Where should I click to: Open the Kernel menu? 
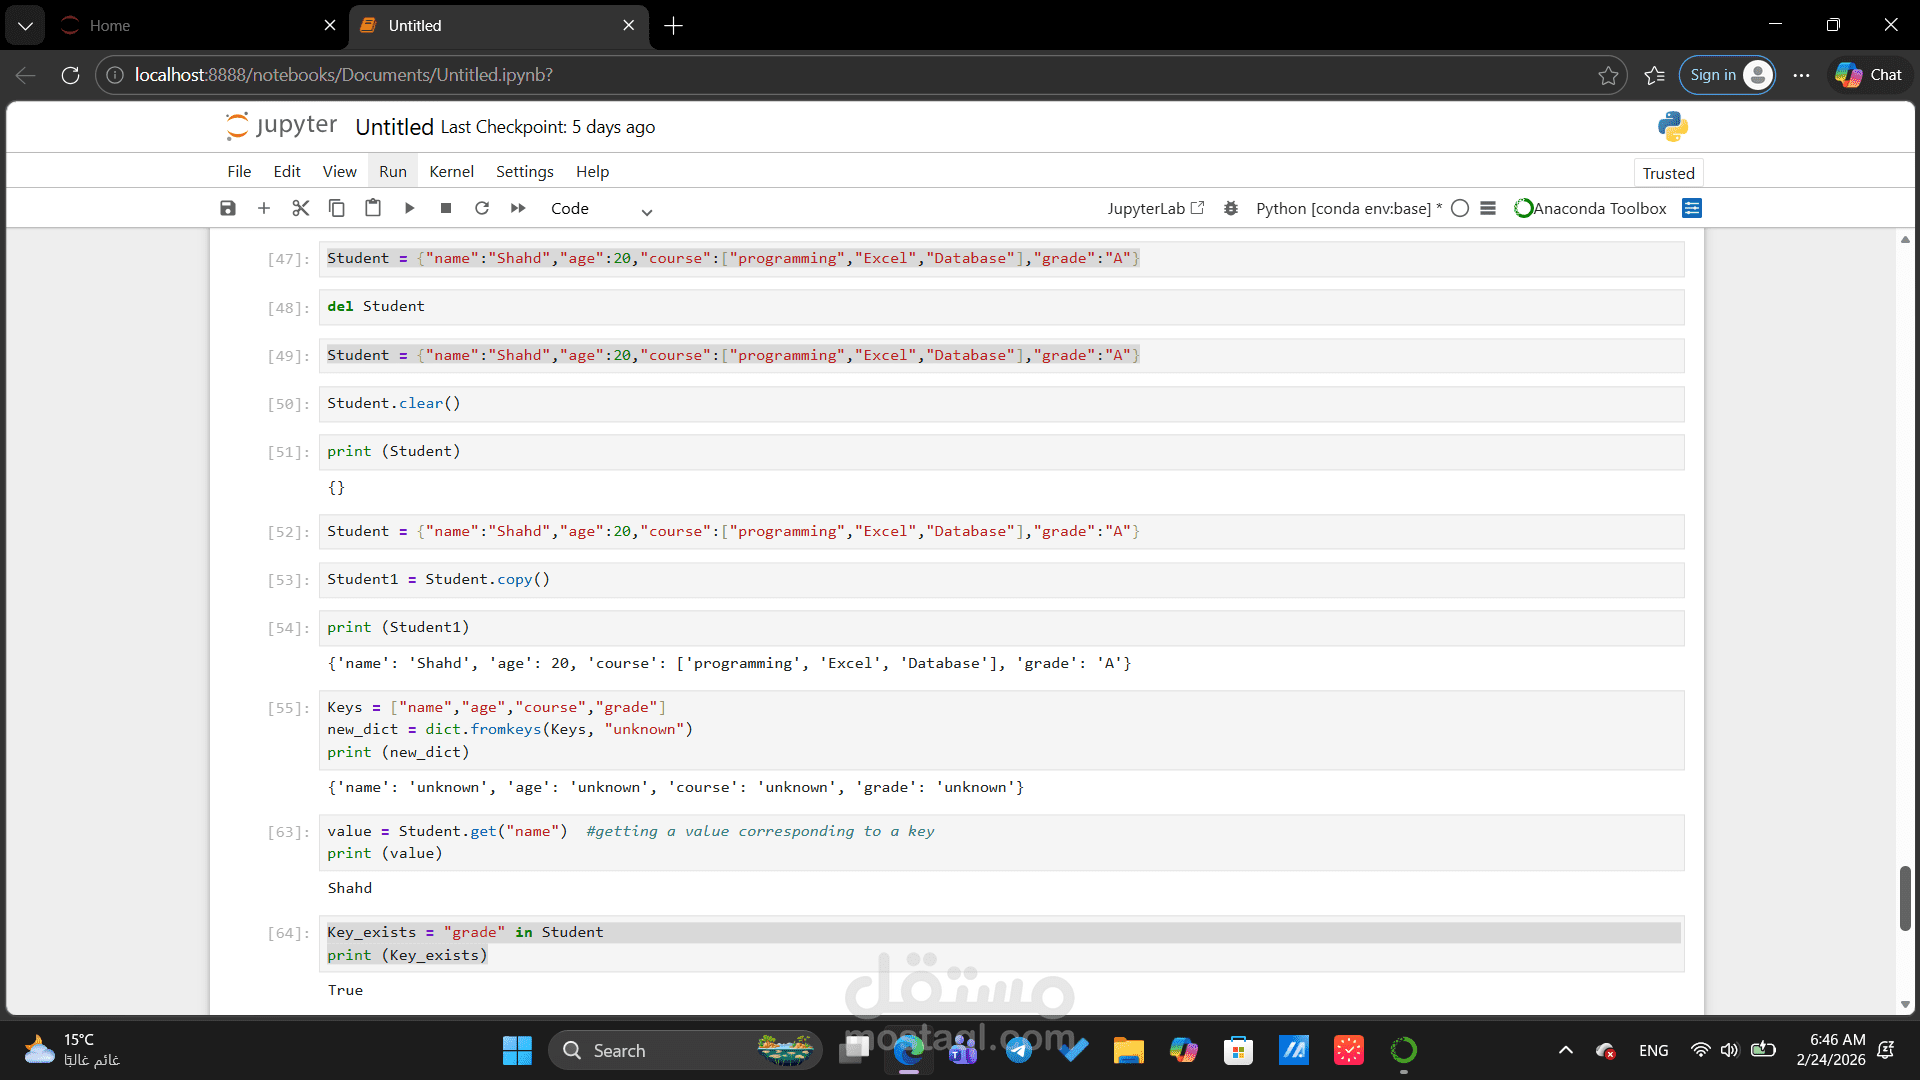(x=451, y=172)
